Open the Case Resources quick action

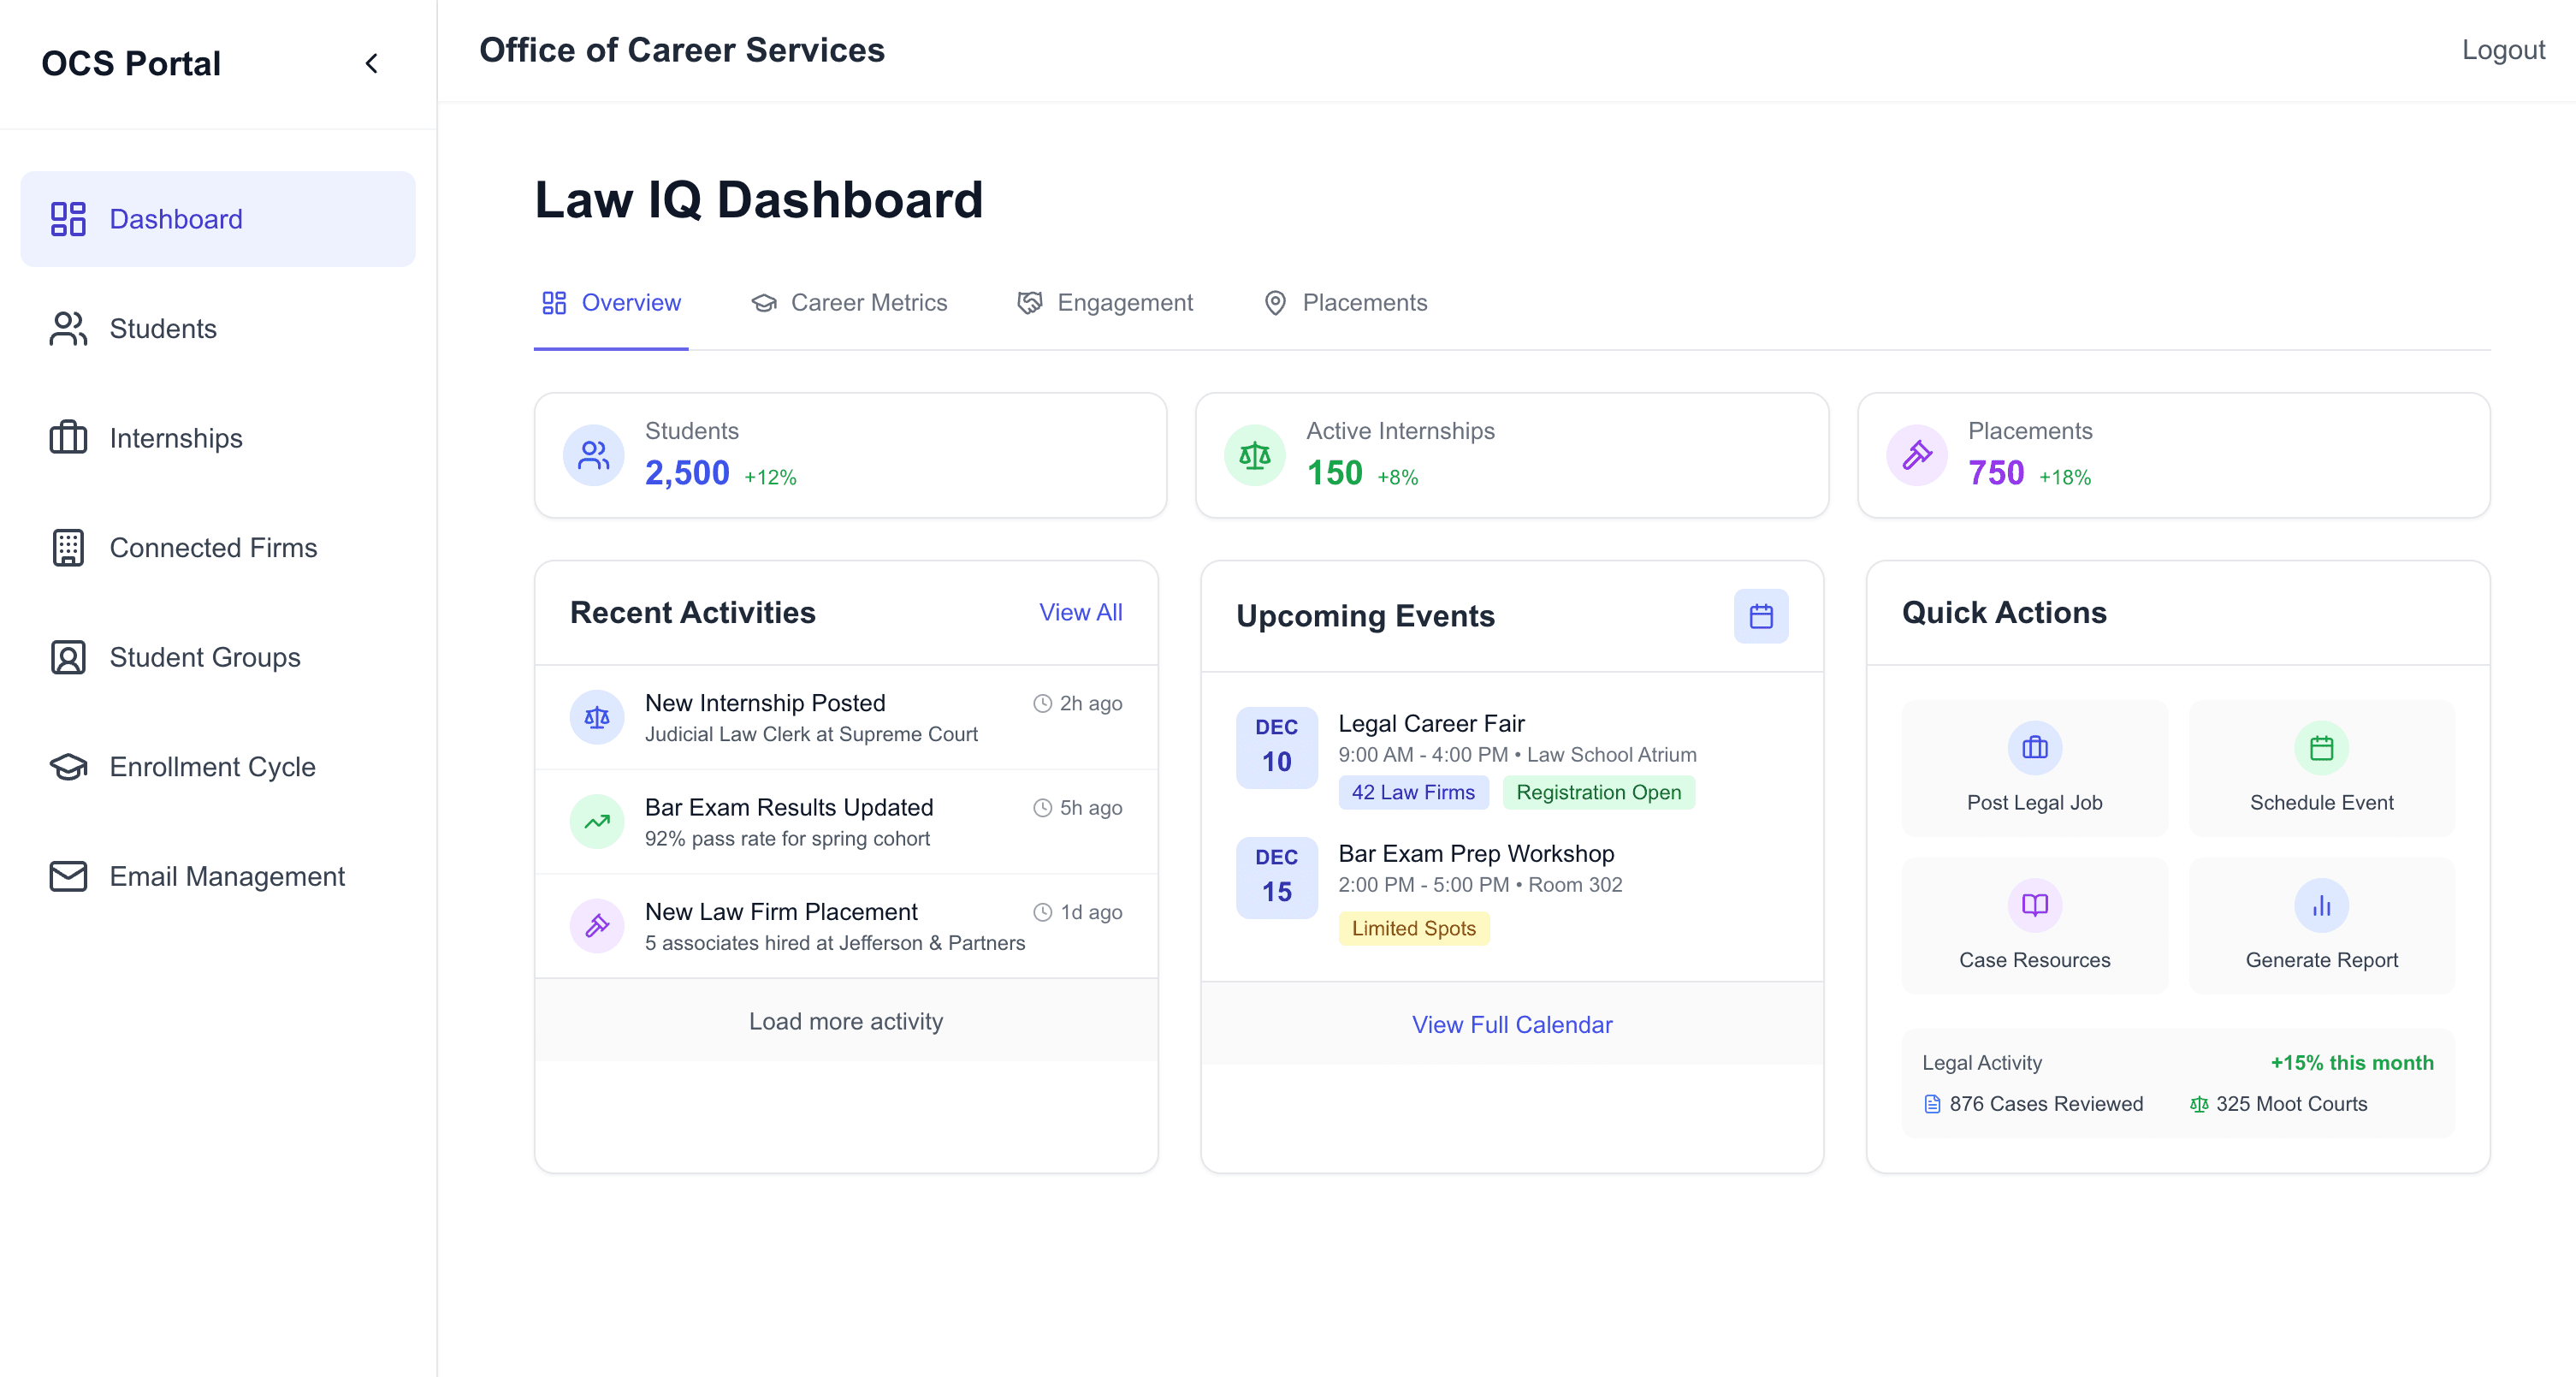[x=2034, y=925]
